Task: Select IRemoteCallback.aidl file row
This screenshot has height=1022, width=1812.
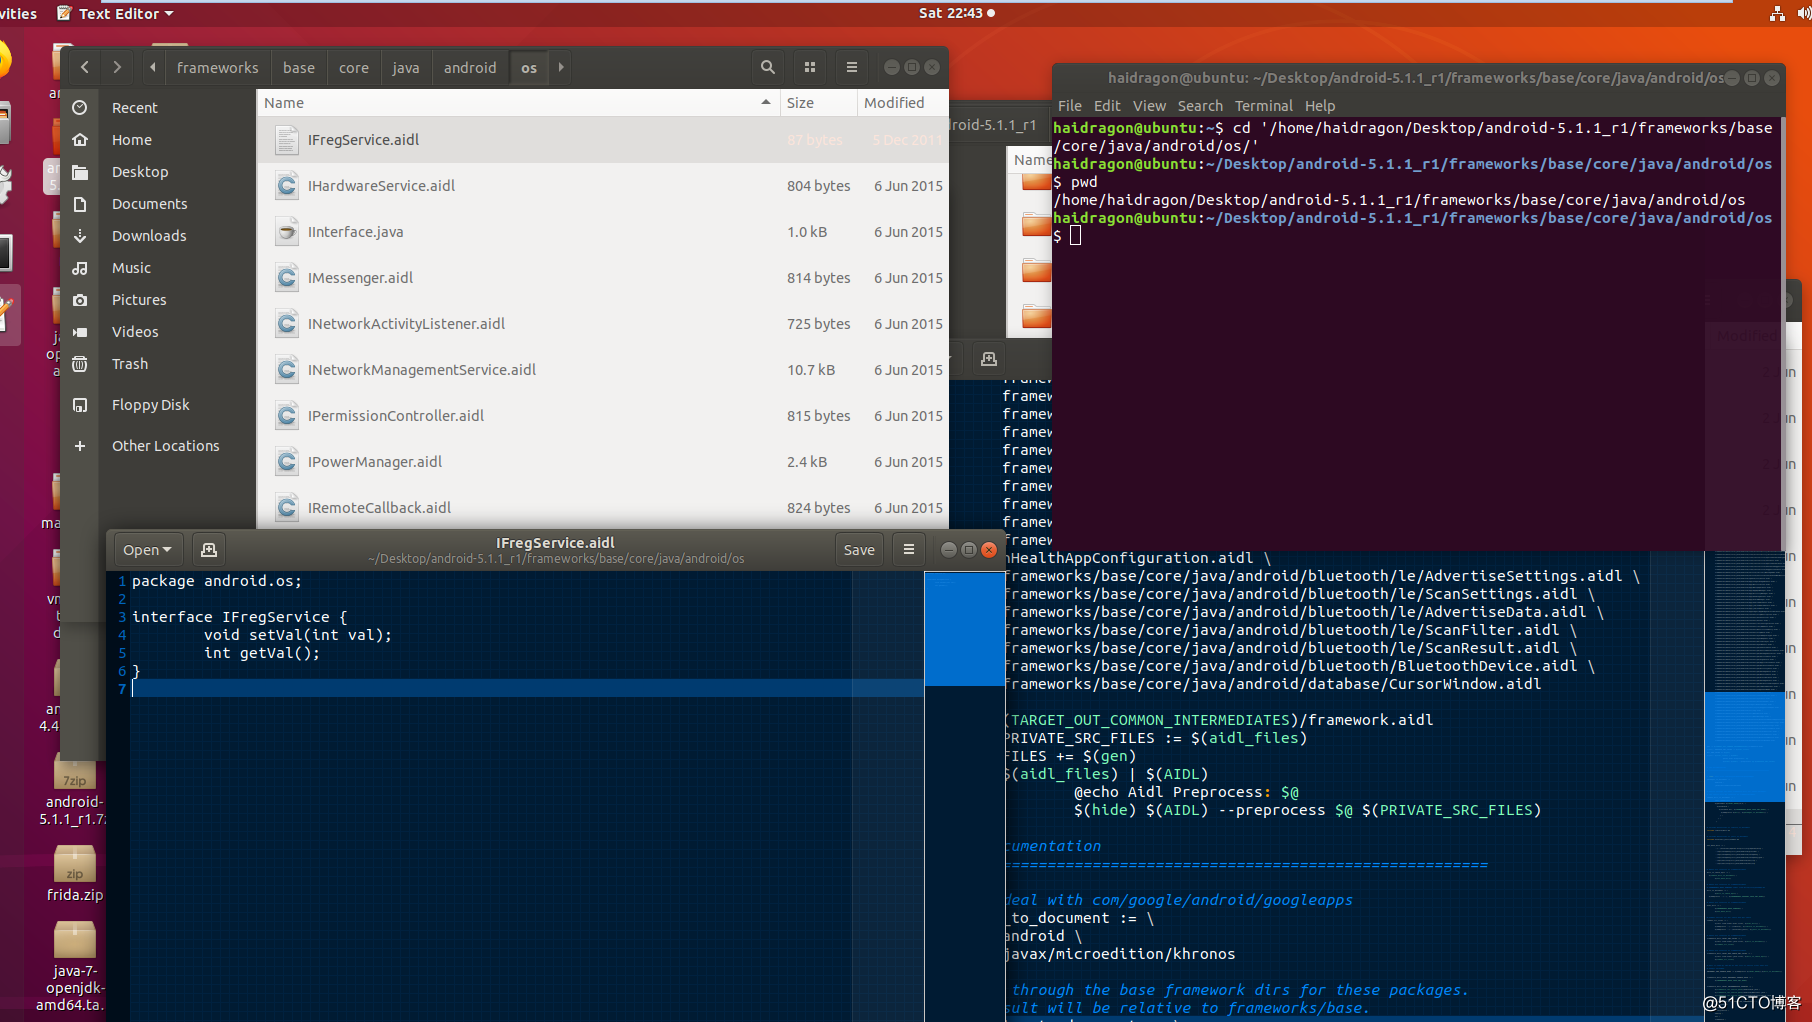Action: coord(602,508)
